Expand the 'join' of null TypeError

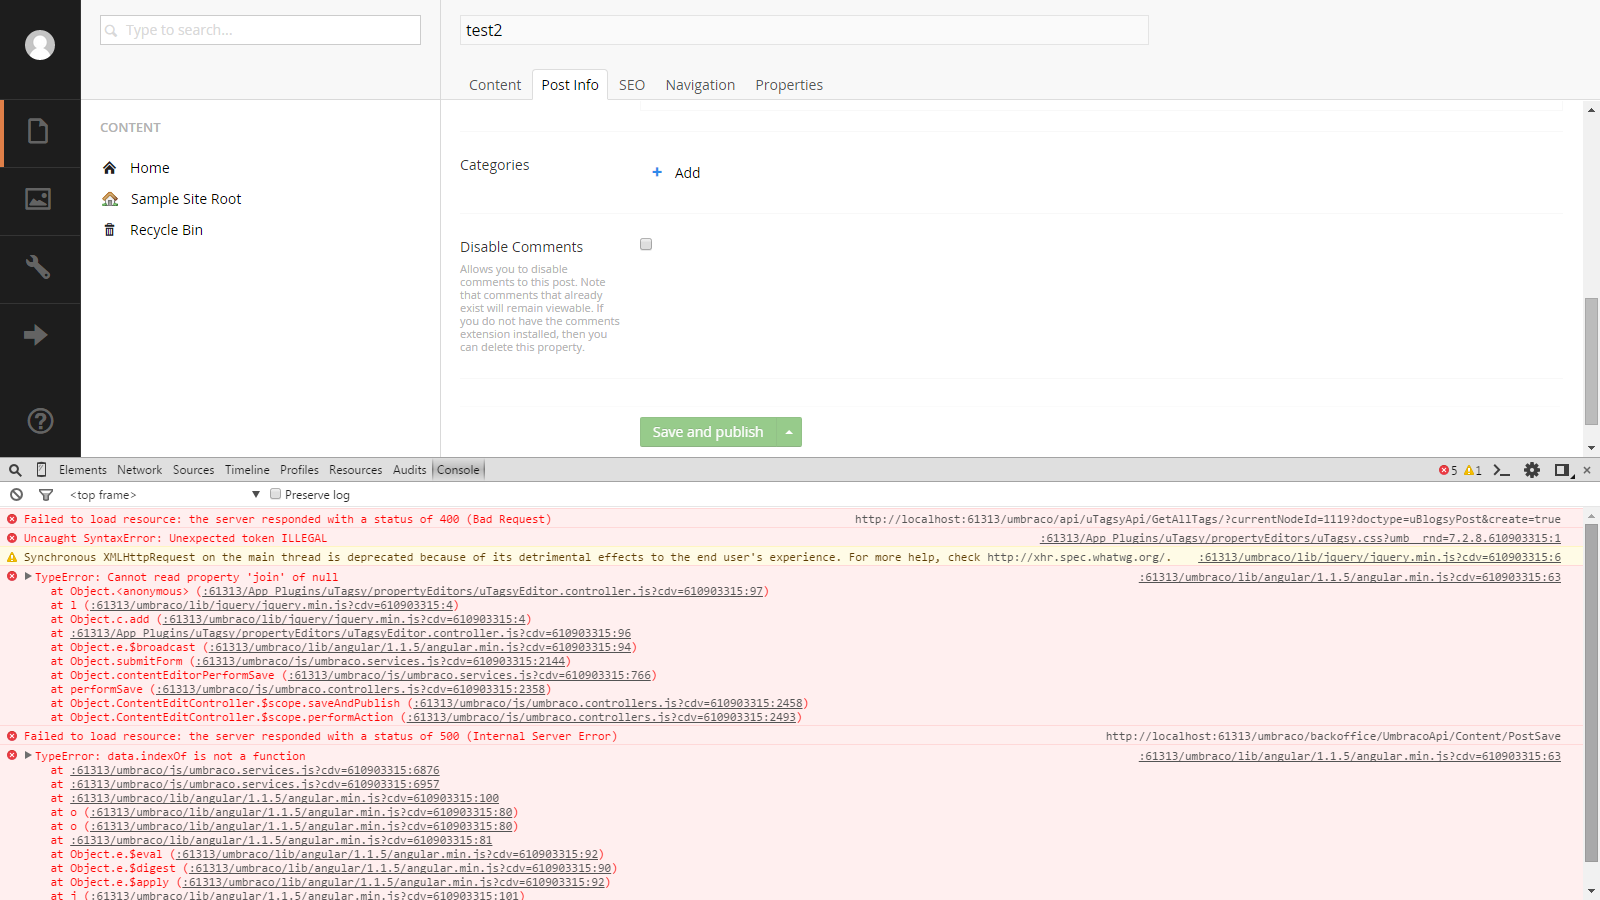point(29,577)
